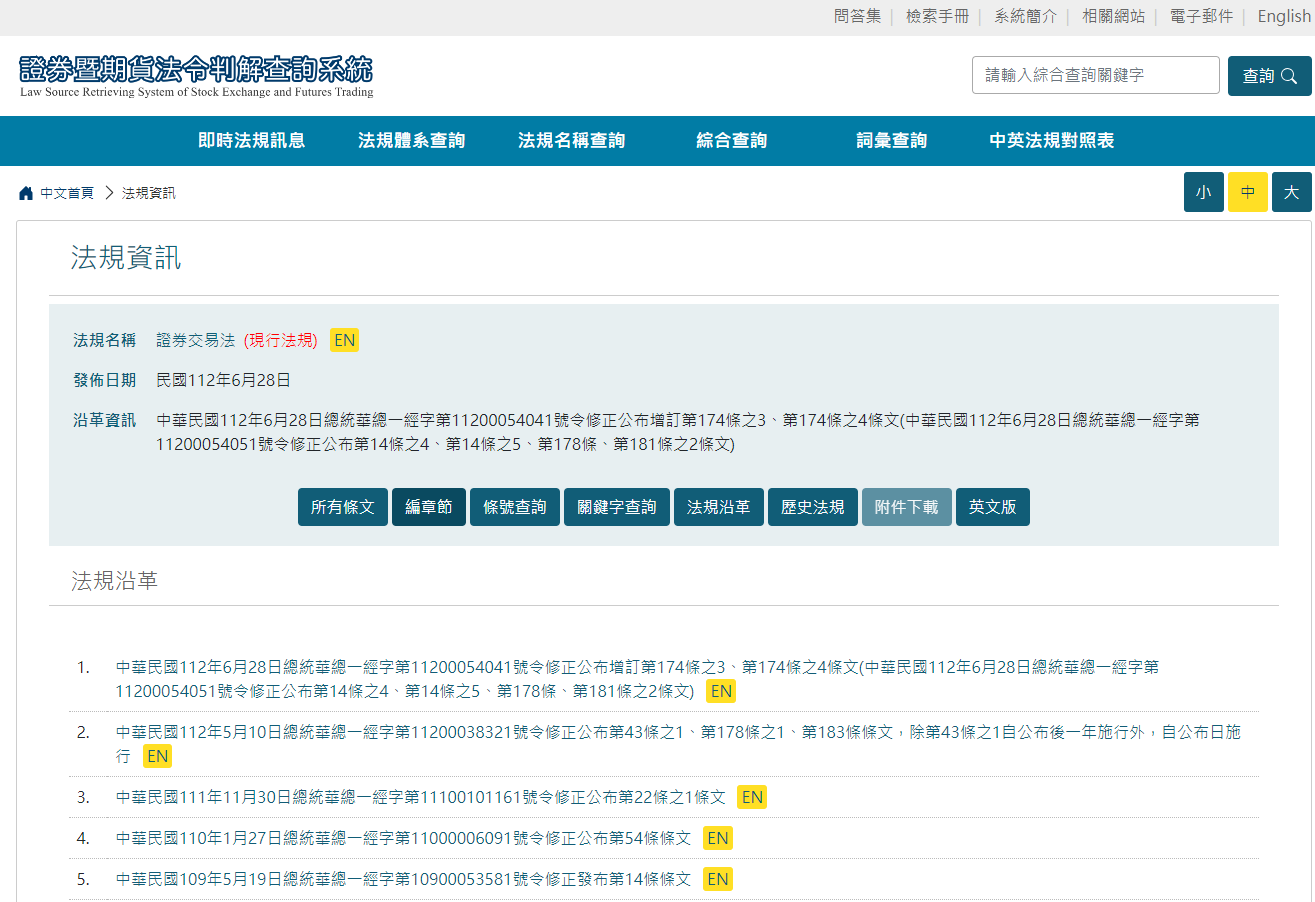Open history entry 3 about 第22條之1
The width and height of the screenshot is (1315, 902).
click(x=421, y=797)
